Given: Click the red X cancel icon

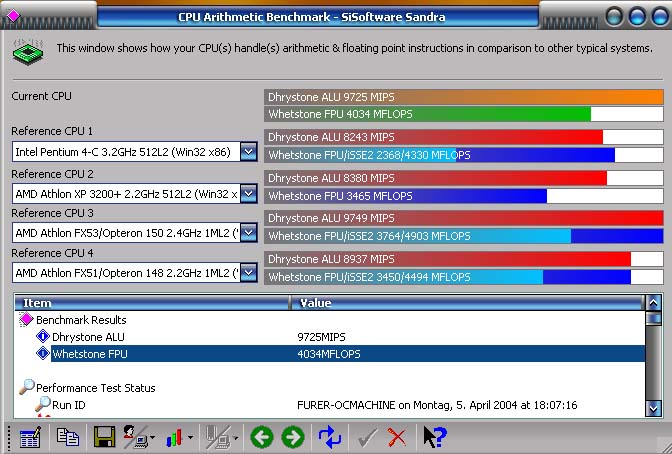Looking at the screenshot, I should tap(397, 437).
